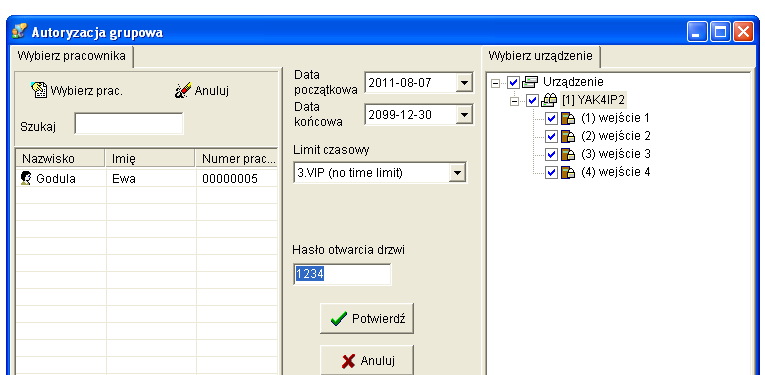Uncheck (3) wejście 3 checkbox

coord(551,154)
